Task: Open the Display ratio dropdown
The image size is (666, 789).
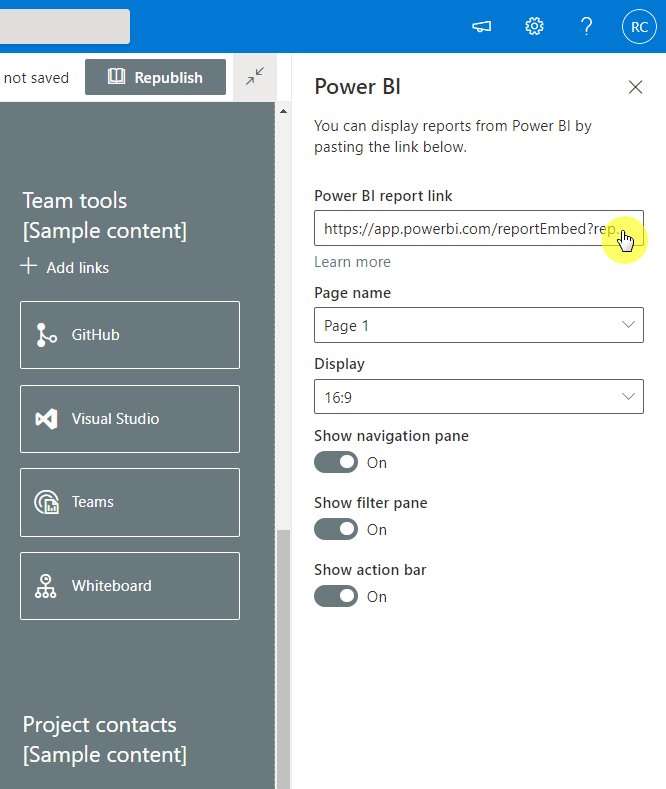Action: point(479,397)
